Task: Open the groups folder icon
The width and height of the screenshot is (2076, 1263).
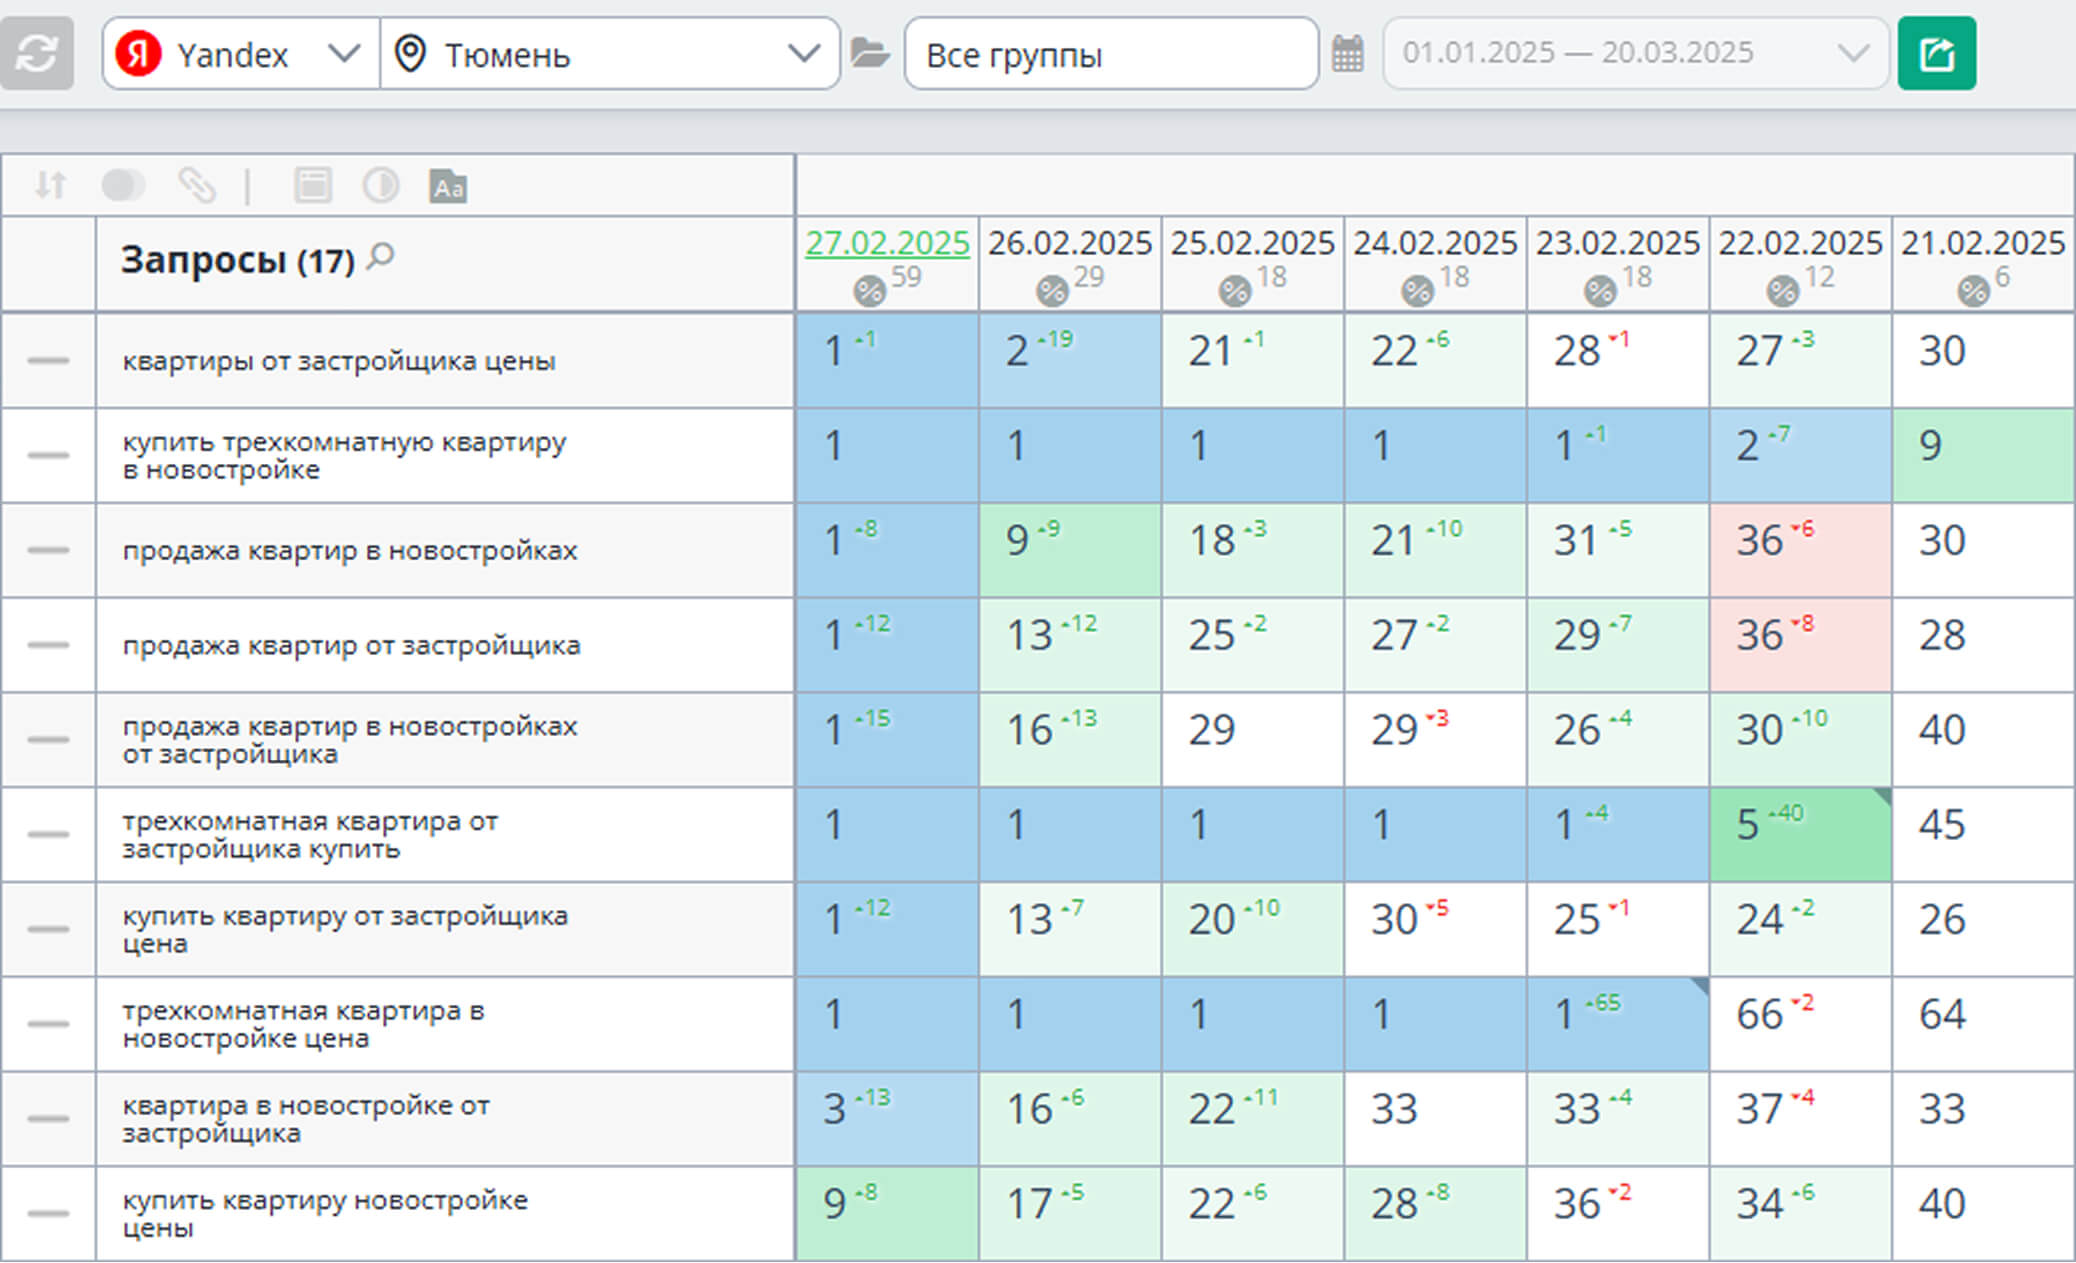Action: tap(870, 52)
